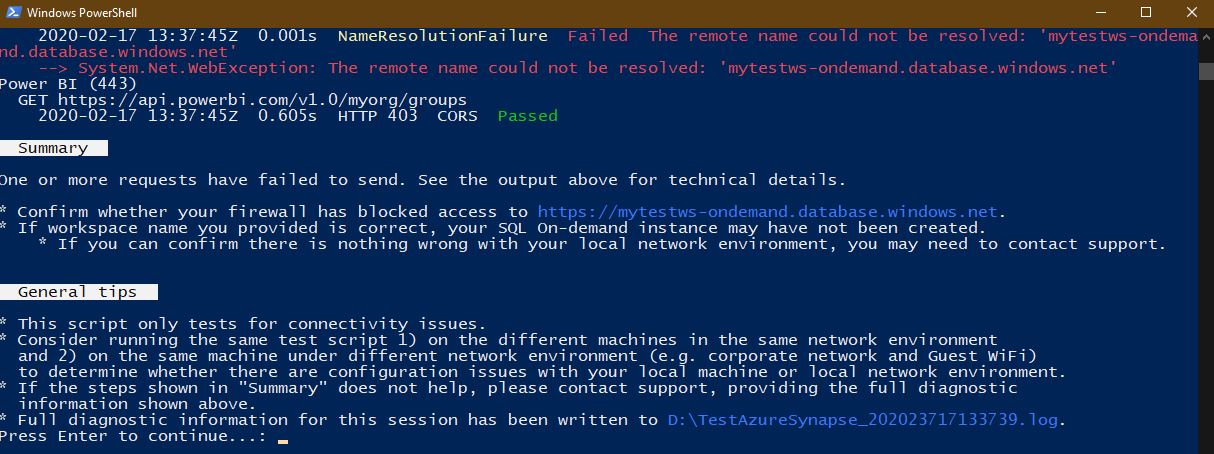Click the cursor after "Press Enter to continue"
1214x454 pixels.
click(283, 437)
